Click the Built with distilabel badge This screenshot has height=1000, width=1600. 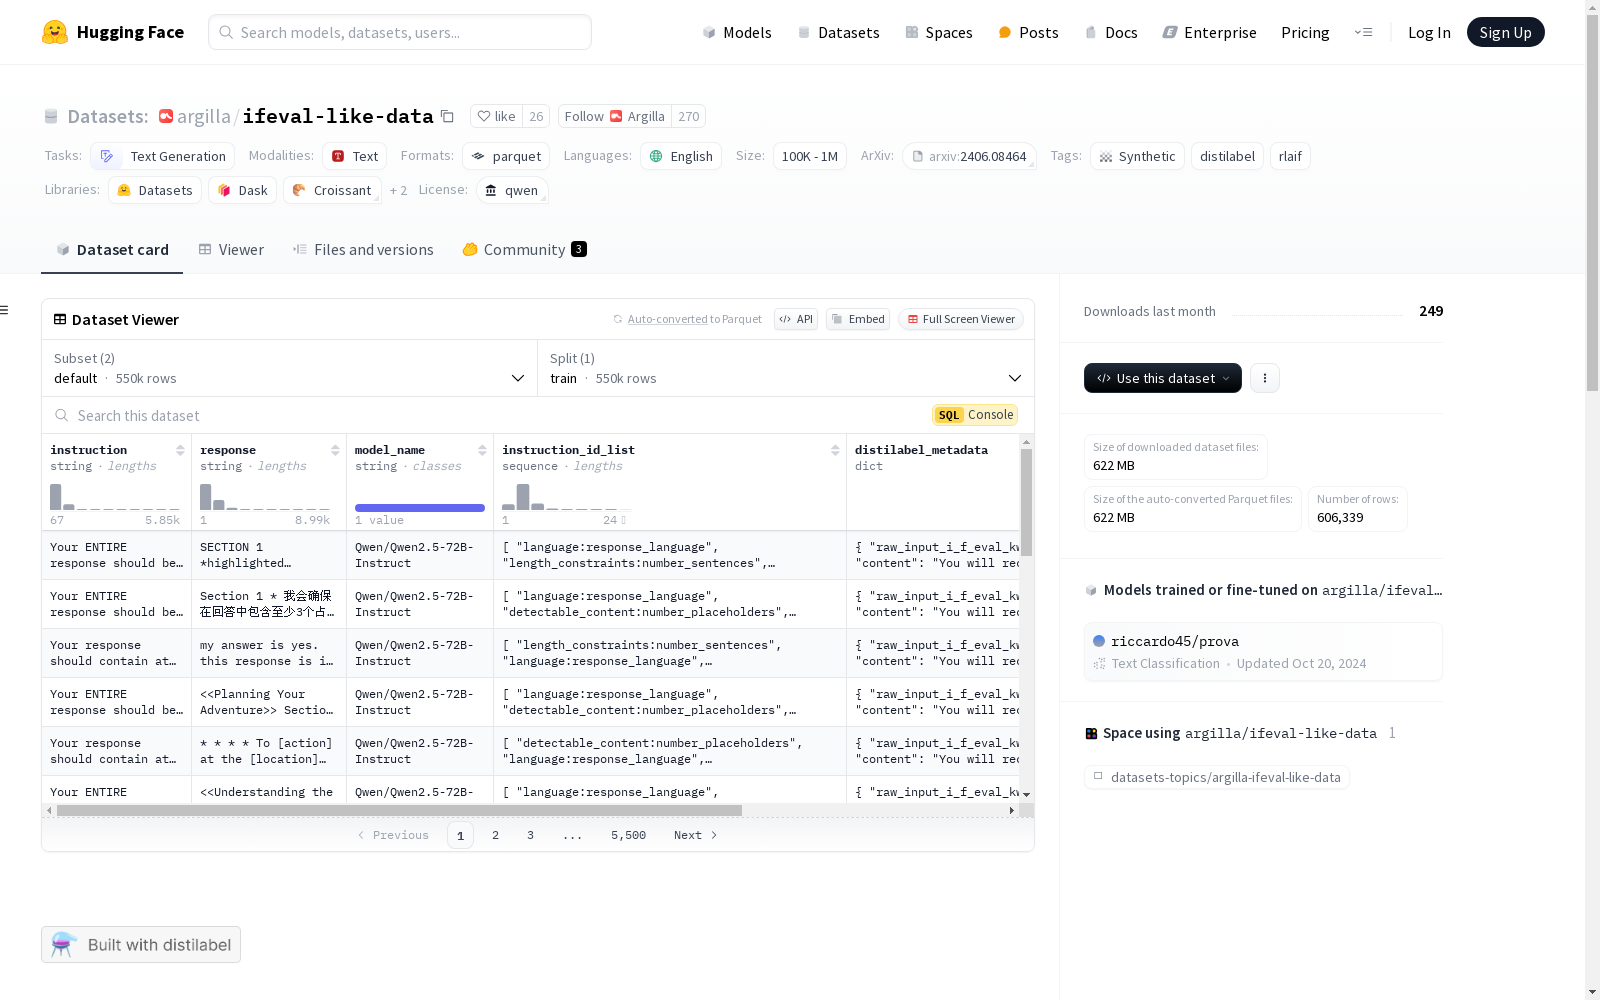[141, 945]
